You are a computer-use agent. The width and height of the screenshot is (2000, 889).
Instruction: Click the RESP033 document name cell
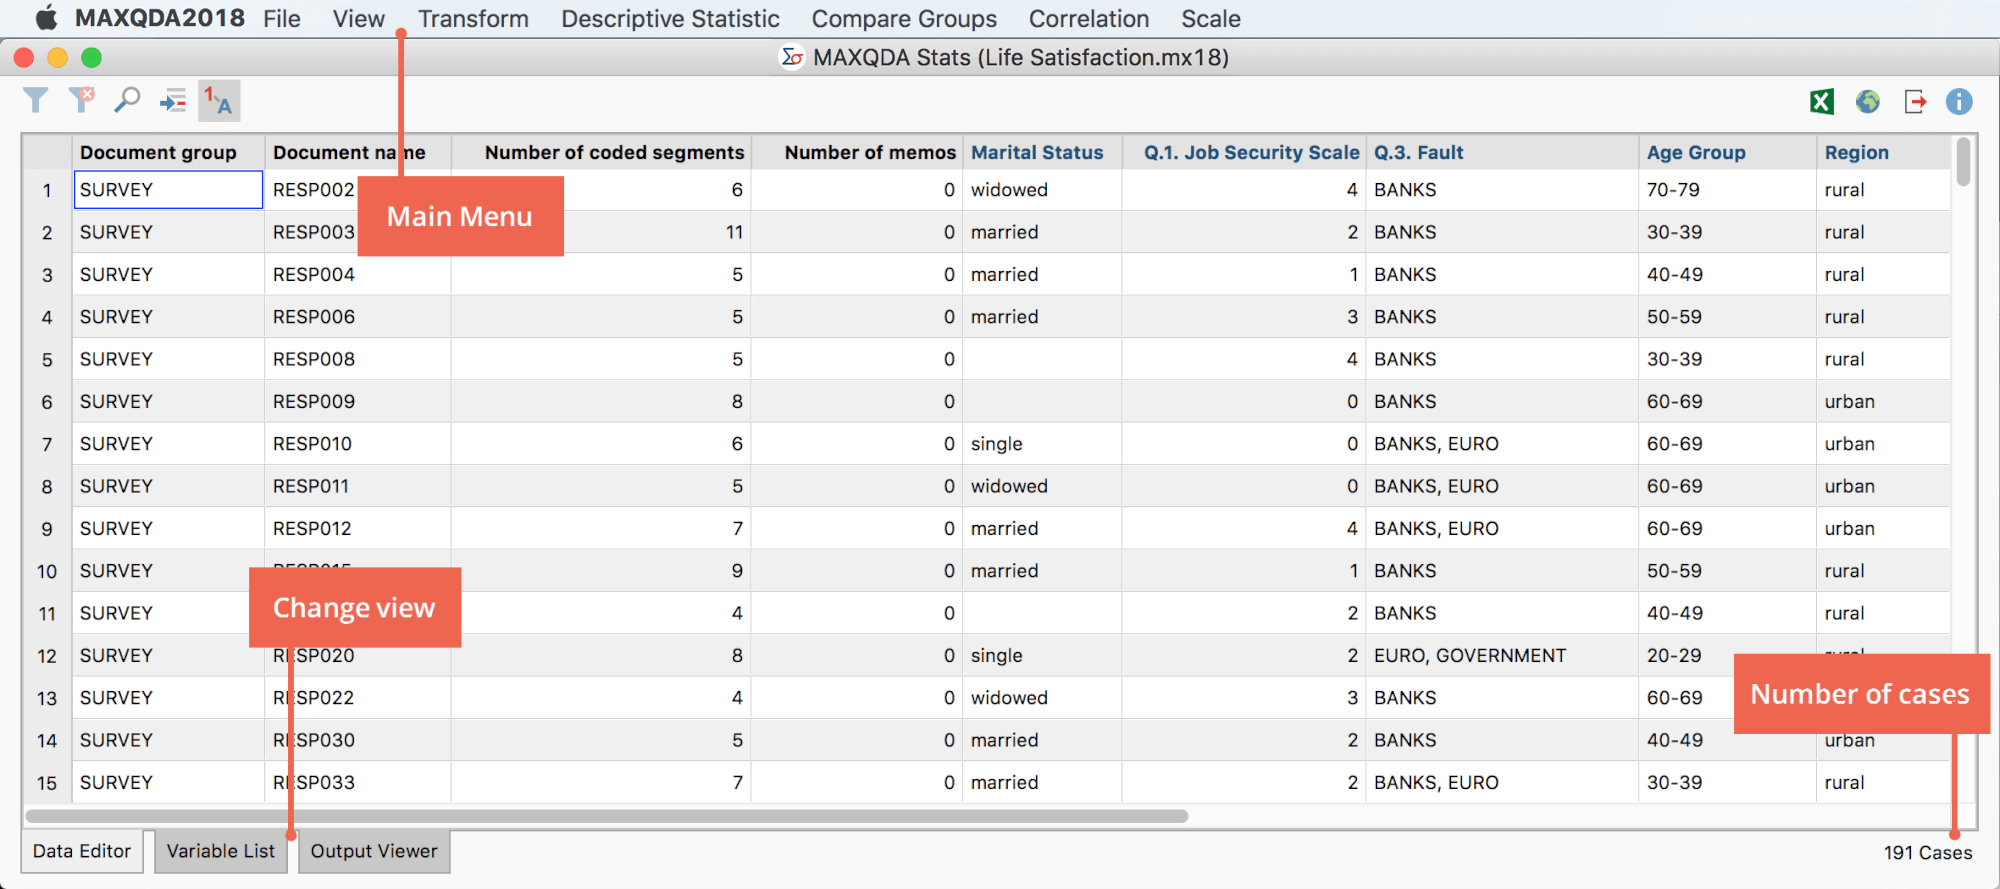click(358, 783)
